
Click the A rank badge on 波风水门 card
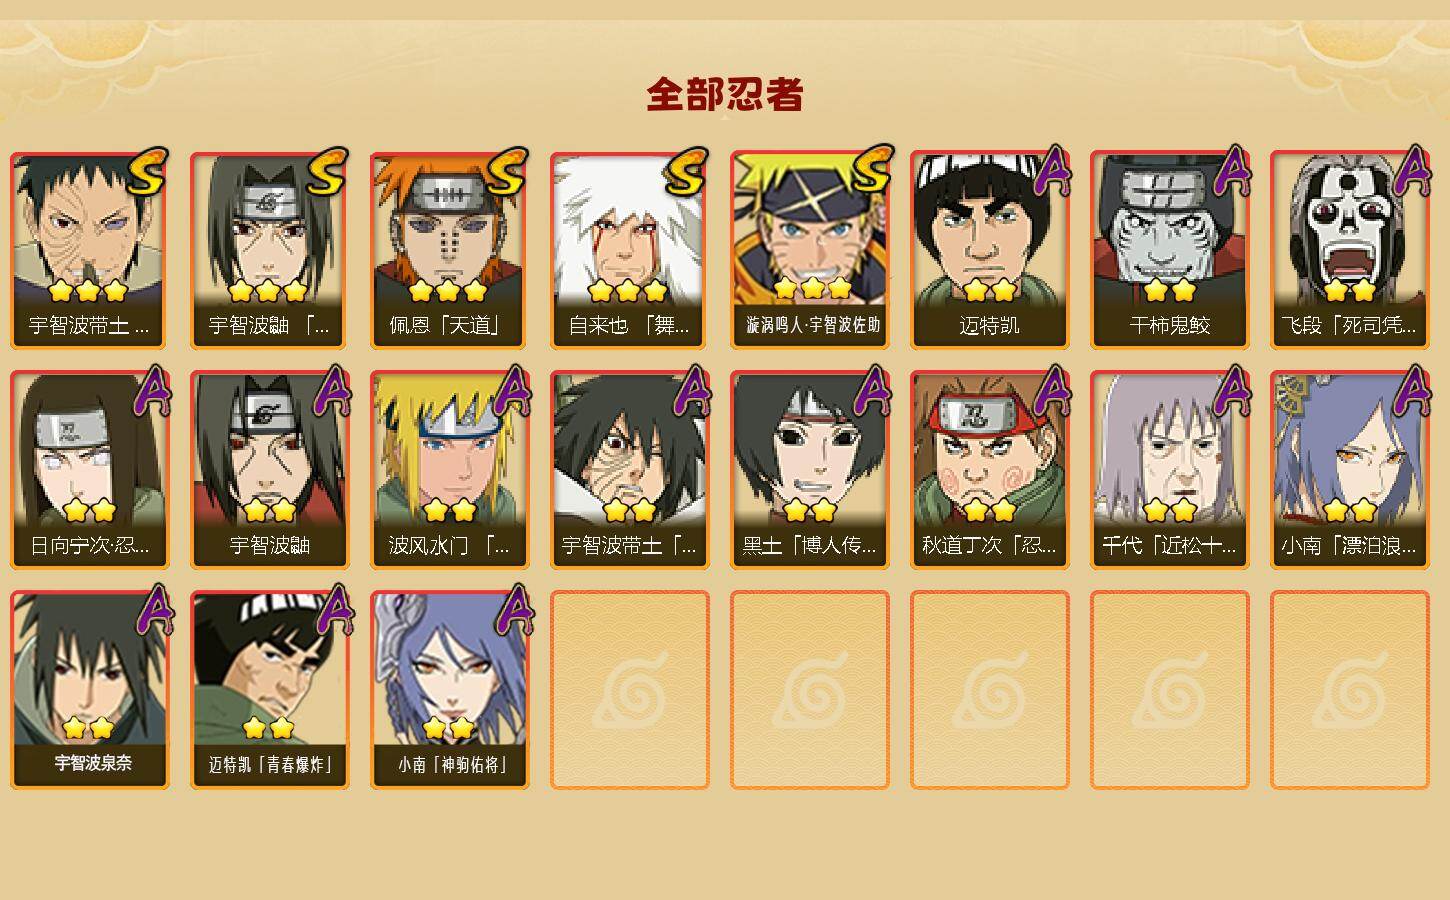512,391
